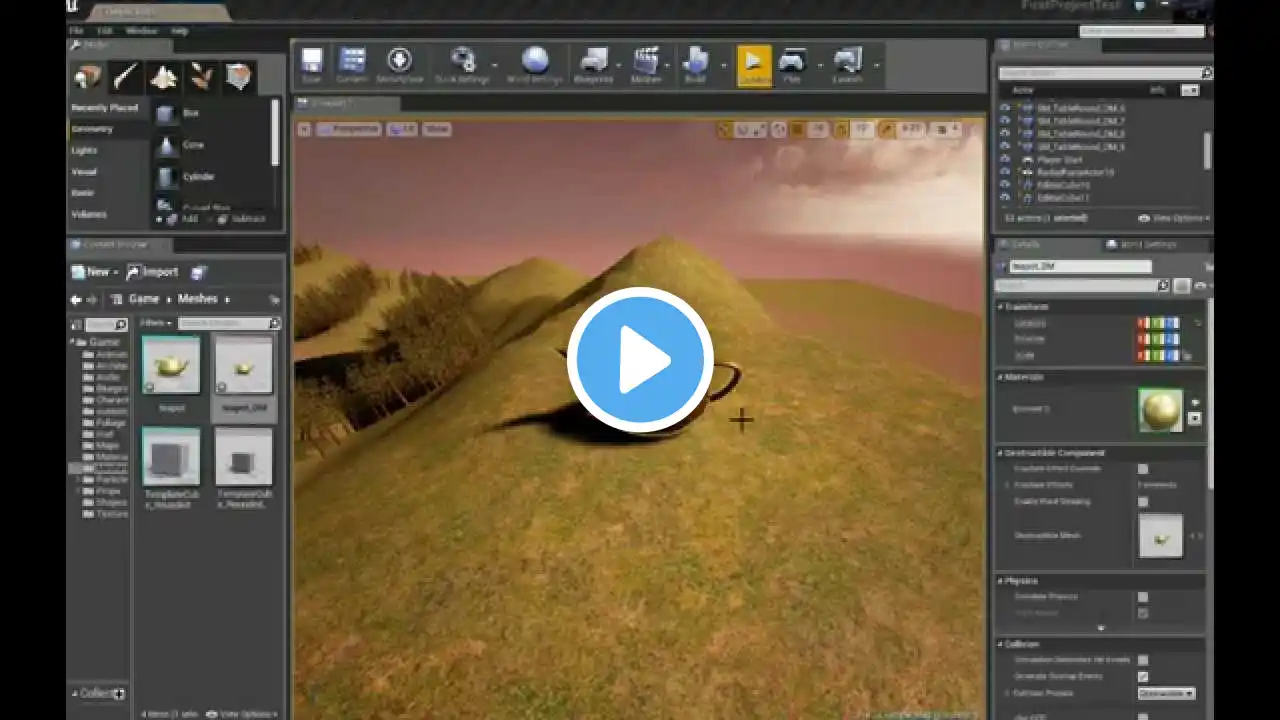The width and height of the screenshot is (1280, 720).
Task: Click the Box geometry brush icon
Action: click(x=166, y=114)
